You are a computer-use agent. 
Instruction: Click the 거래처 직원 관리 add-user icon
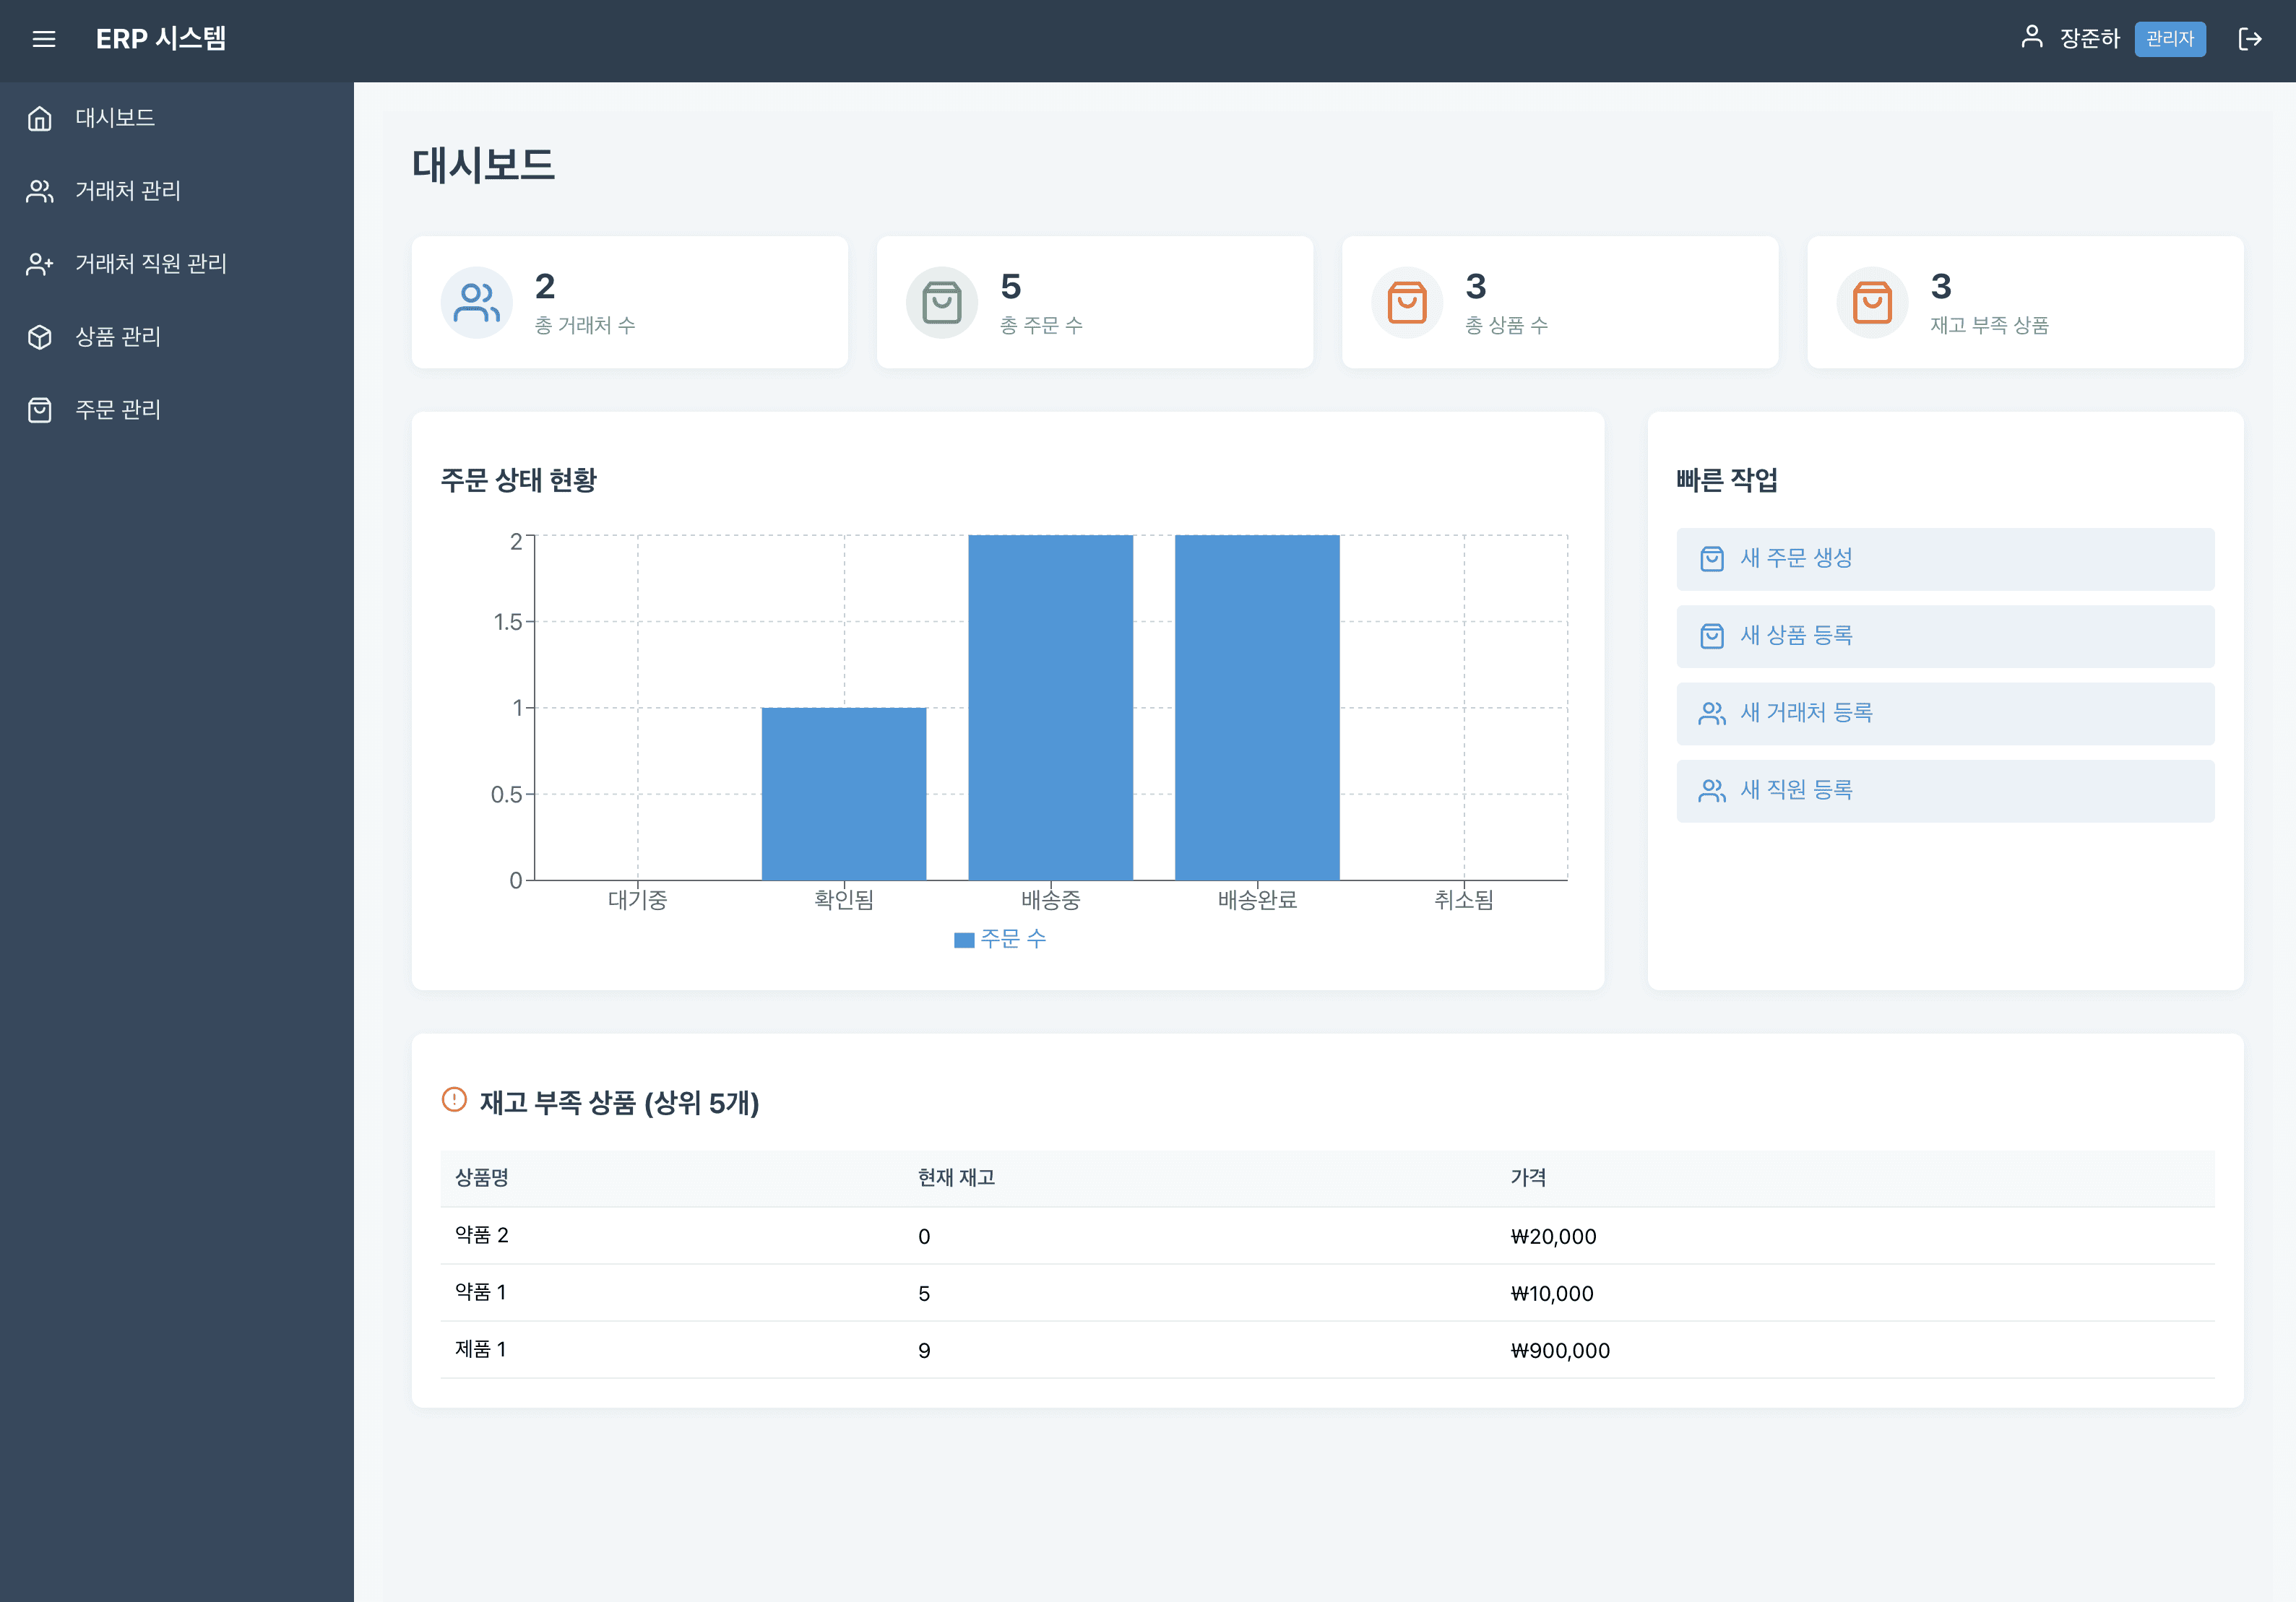click(x=40, y=264)
